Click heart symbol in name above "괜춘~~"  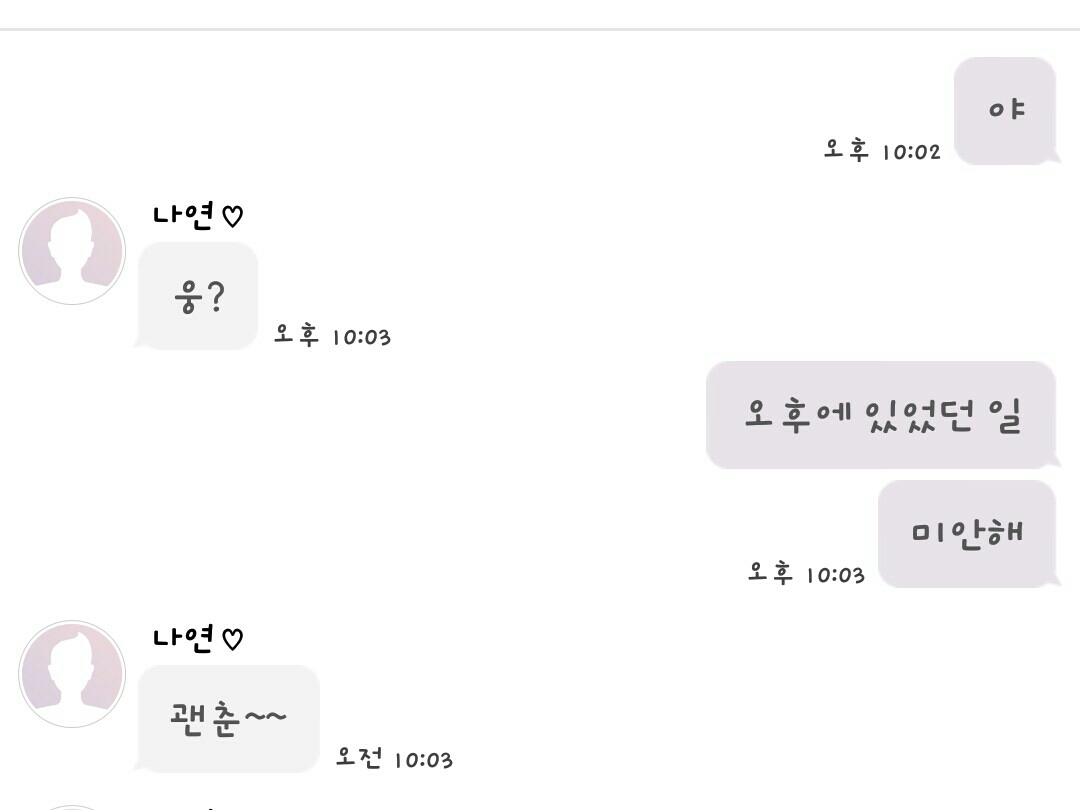click(232, 639)
